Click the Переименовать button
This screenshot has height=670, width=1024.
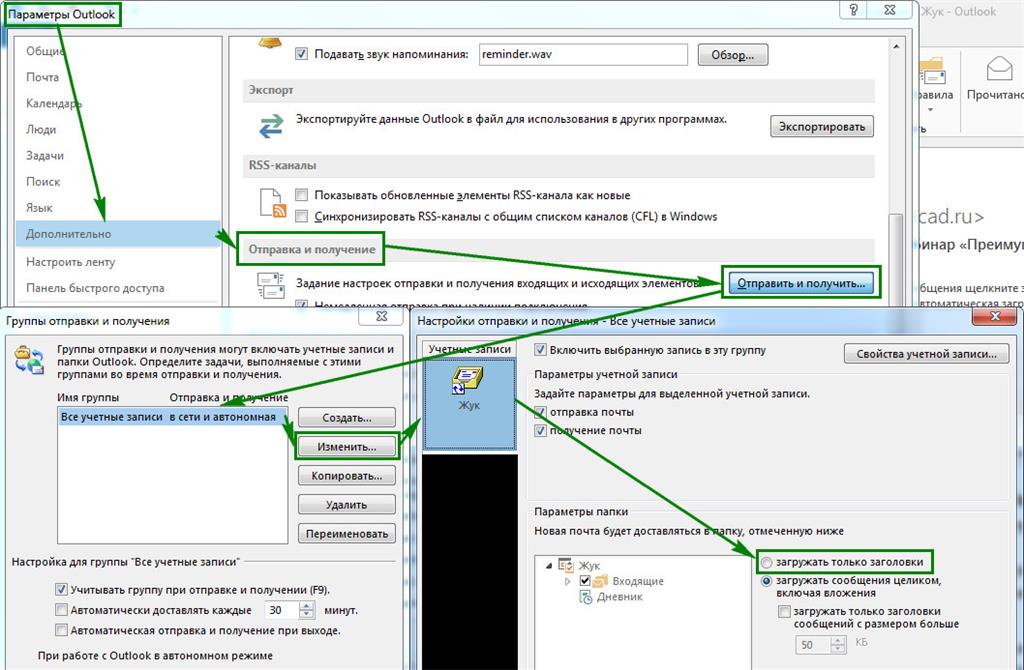[347, 534]
